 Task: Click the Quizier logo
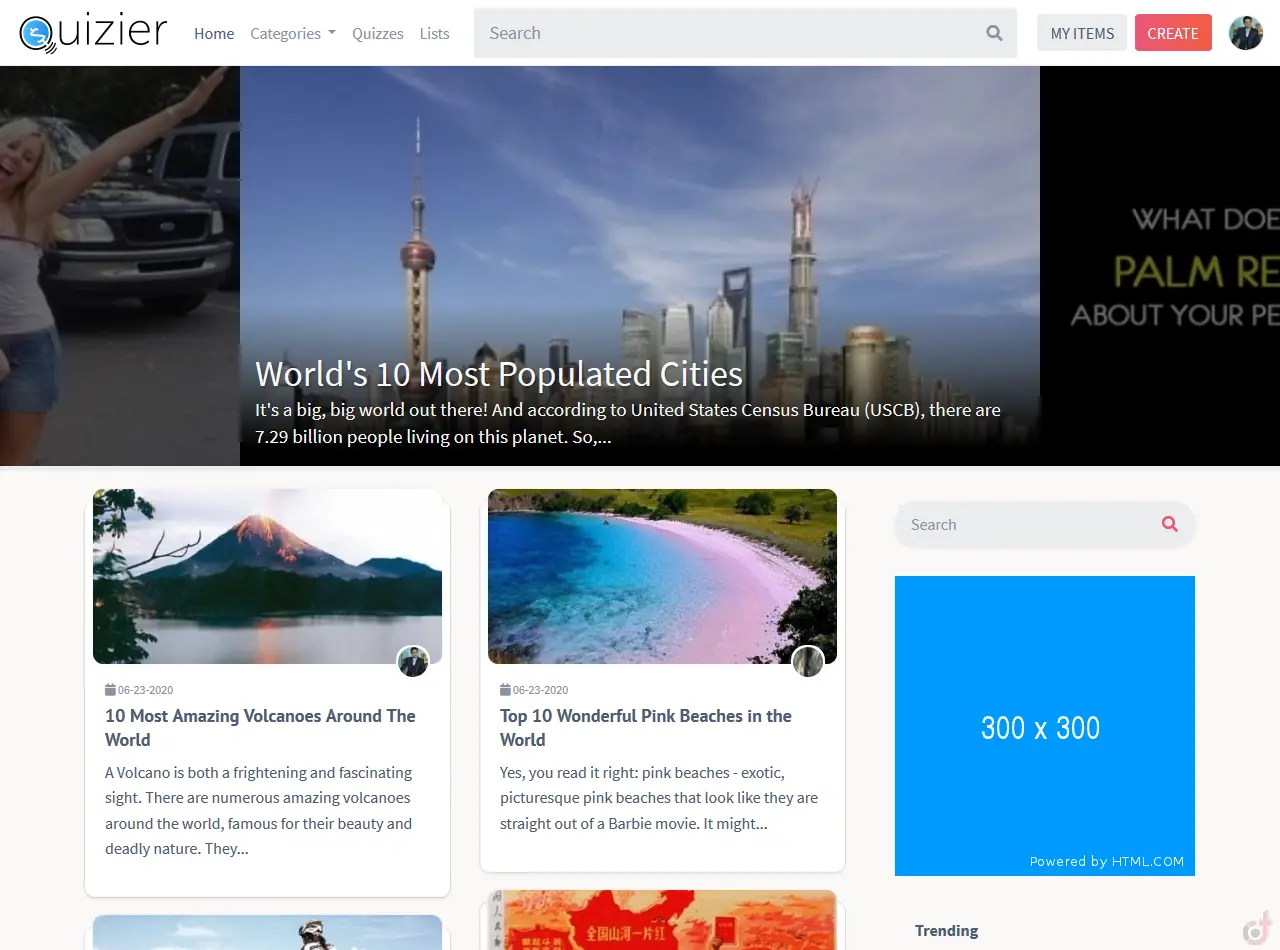pos(93,33)
